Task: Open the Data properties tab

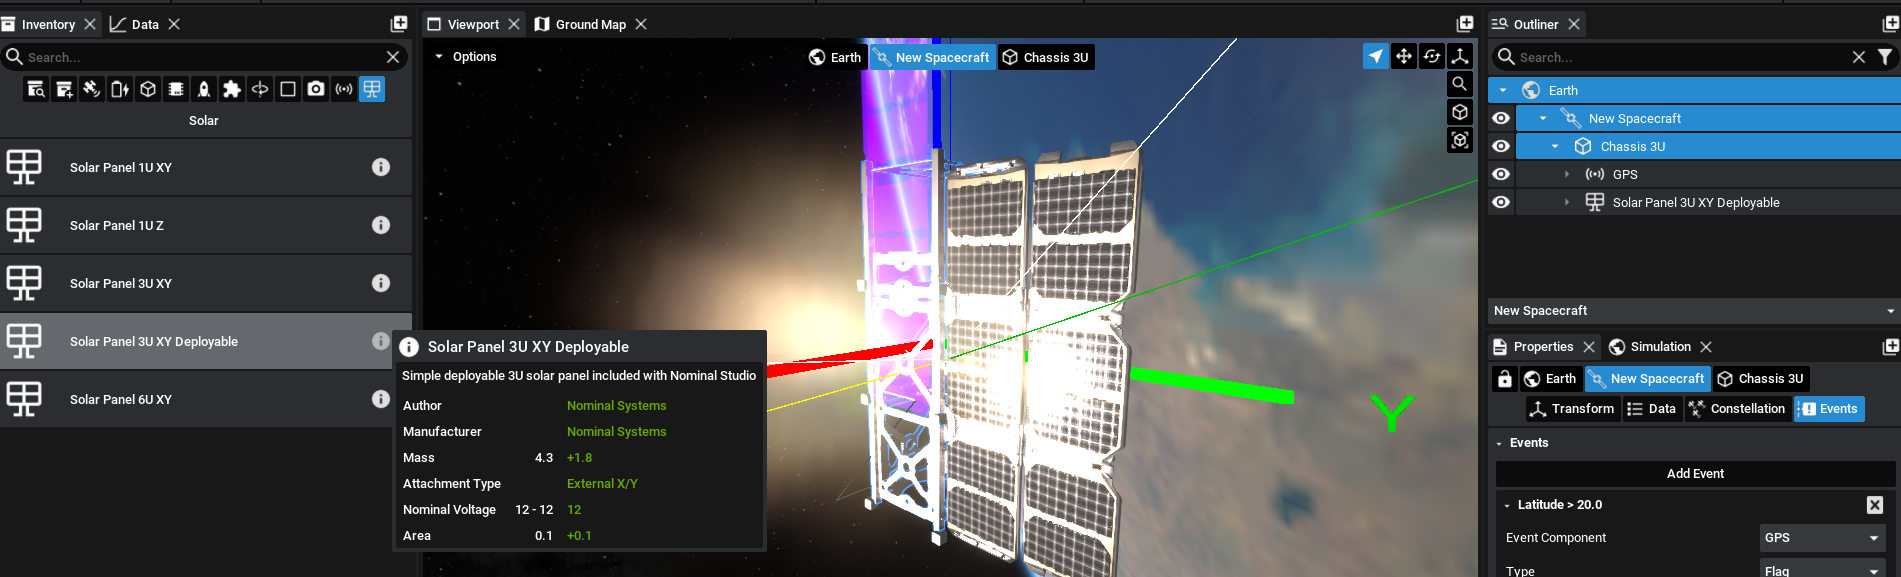Action: [x=1651, y=409]
